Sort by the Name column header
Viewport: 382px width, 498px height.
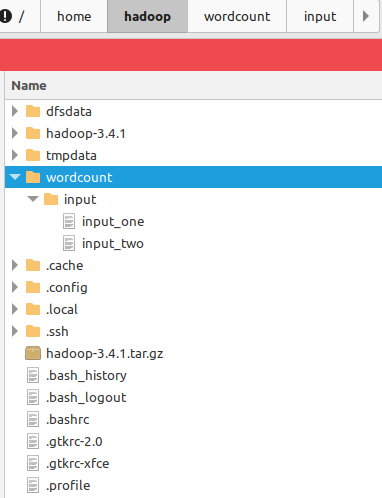point(193,86)
